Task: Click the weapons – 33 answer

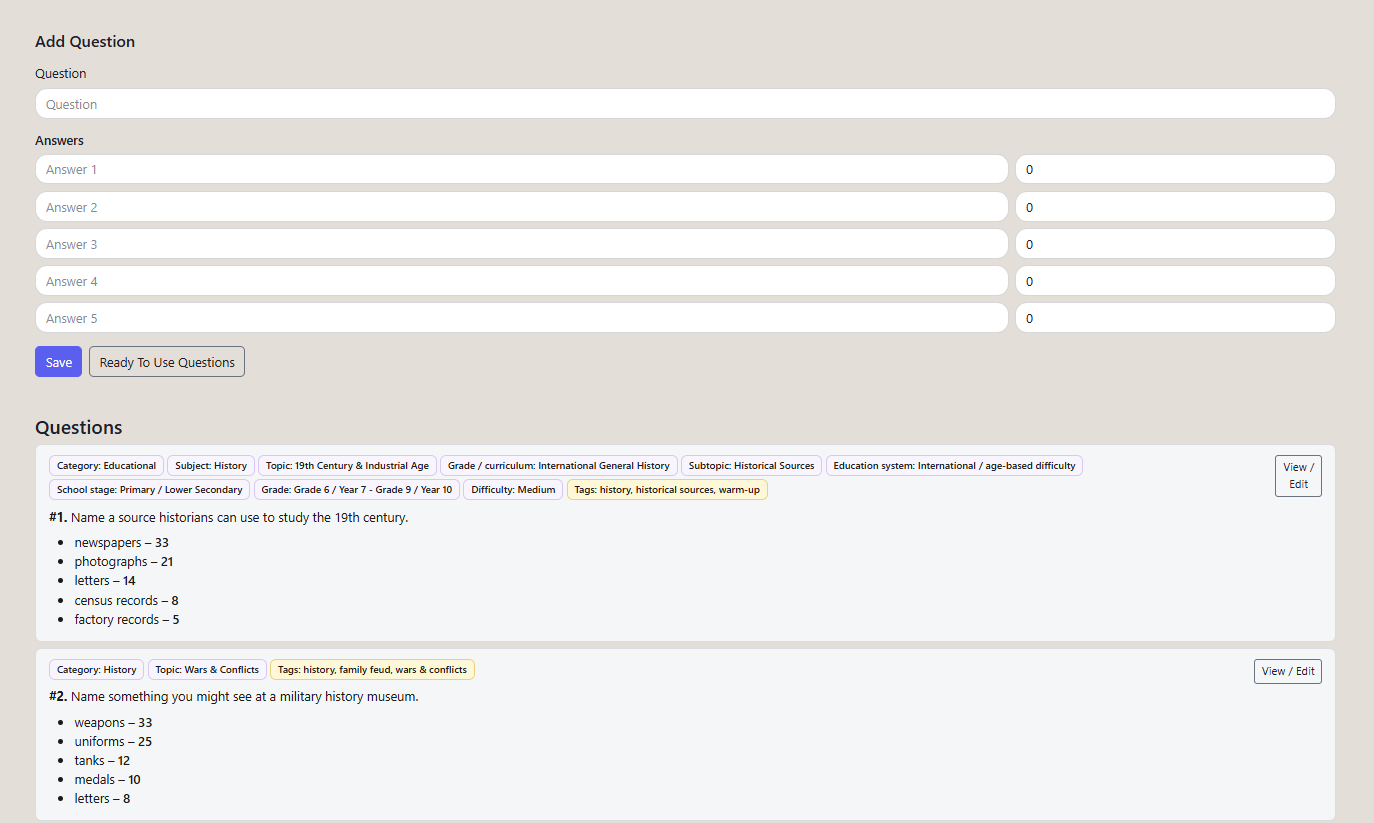Action: 113,723
